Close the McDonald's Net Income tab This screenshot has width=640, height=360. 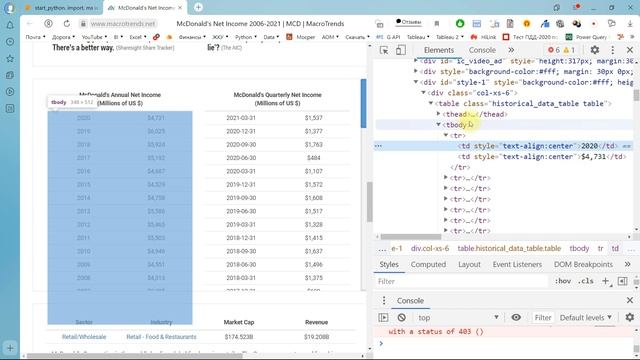(180, 7)
